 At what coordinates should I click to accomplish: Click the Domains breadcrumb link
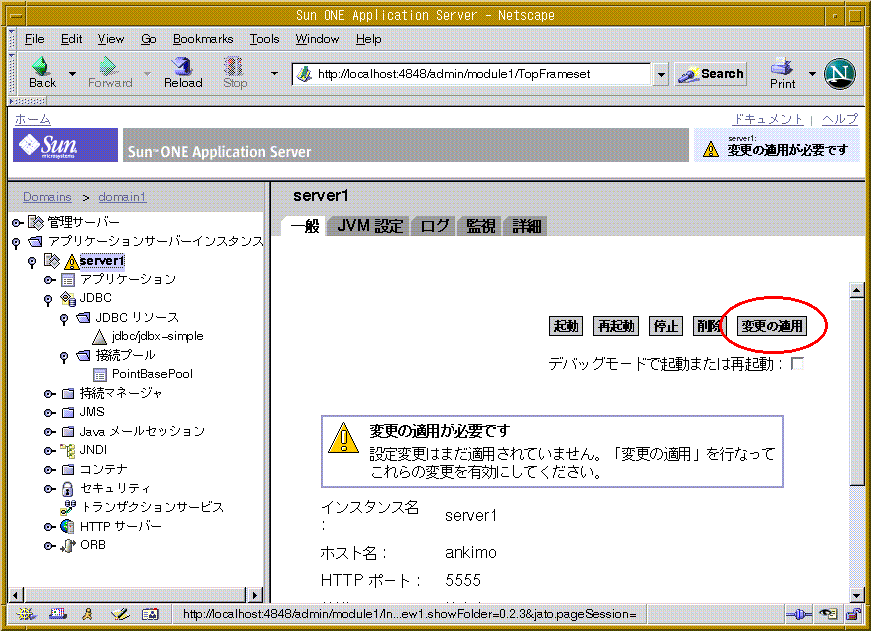click(47, 197)
